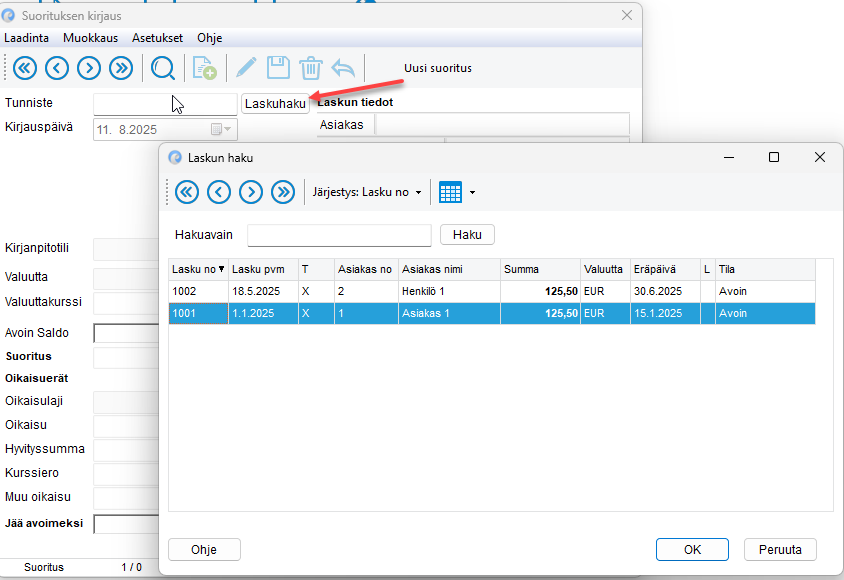Click the 30.6.2025 due date cell
This screenshot has width=844, height=580.
(665, 291)
